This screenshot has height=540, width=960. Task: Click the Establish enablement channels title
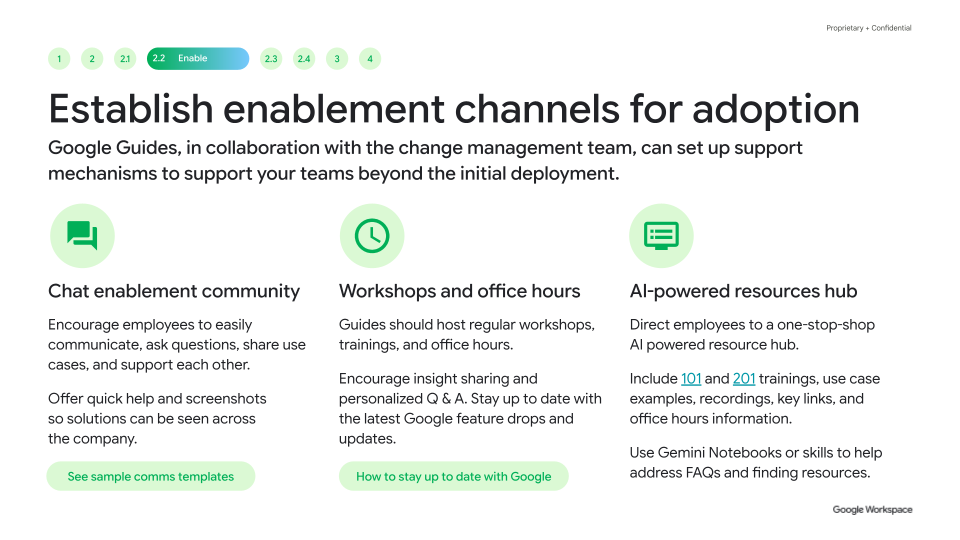click(454, 110)
